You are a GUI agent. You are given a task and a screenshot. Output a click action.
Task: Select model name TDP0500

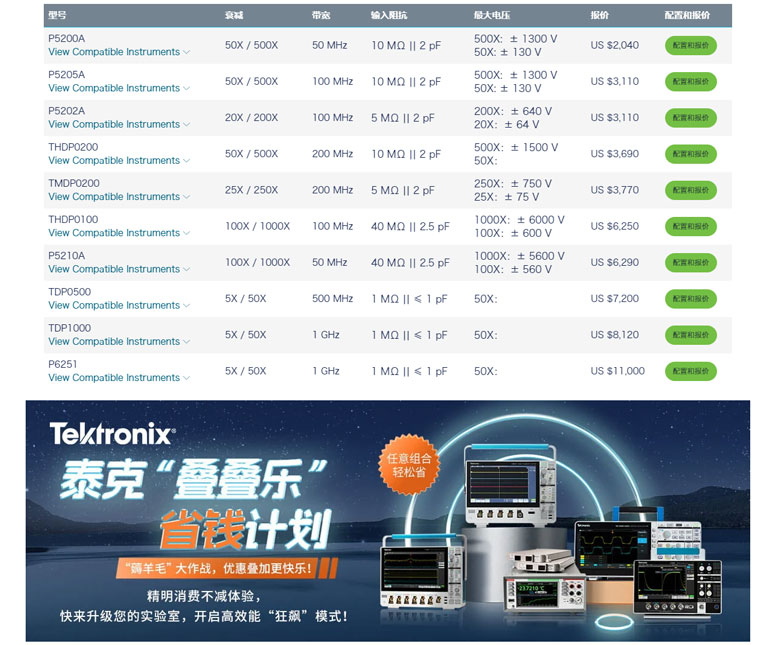(x=69, y=292)
